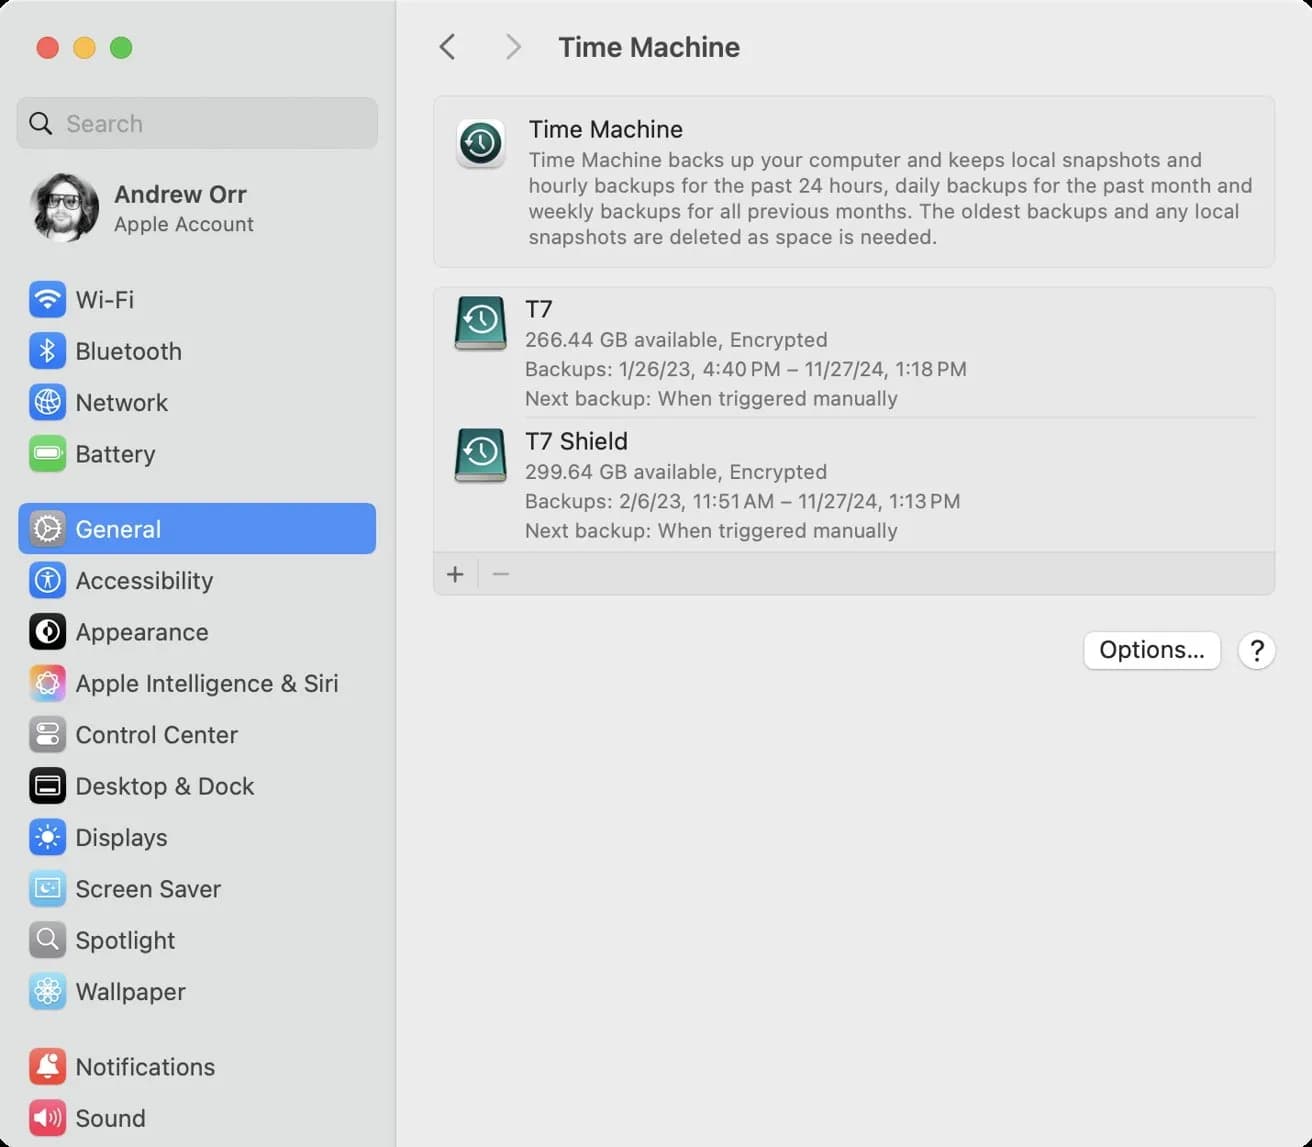Open the Control Center settings
This screenshot has width=1312, height=1147.
coord(197,735)
